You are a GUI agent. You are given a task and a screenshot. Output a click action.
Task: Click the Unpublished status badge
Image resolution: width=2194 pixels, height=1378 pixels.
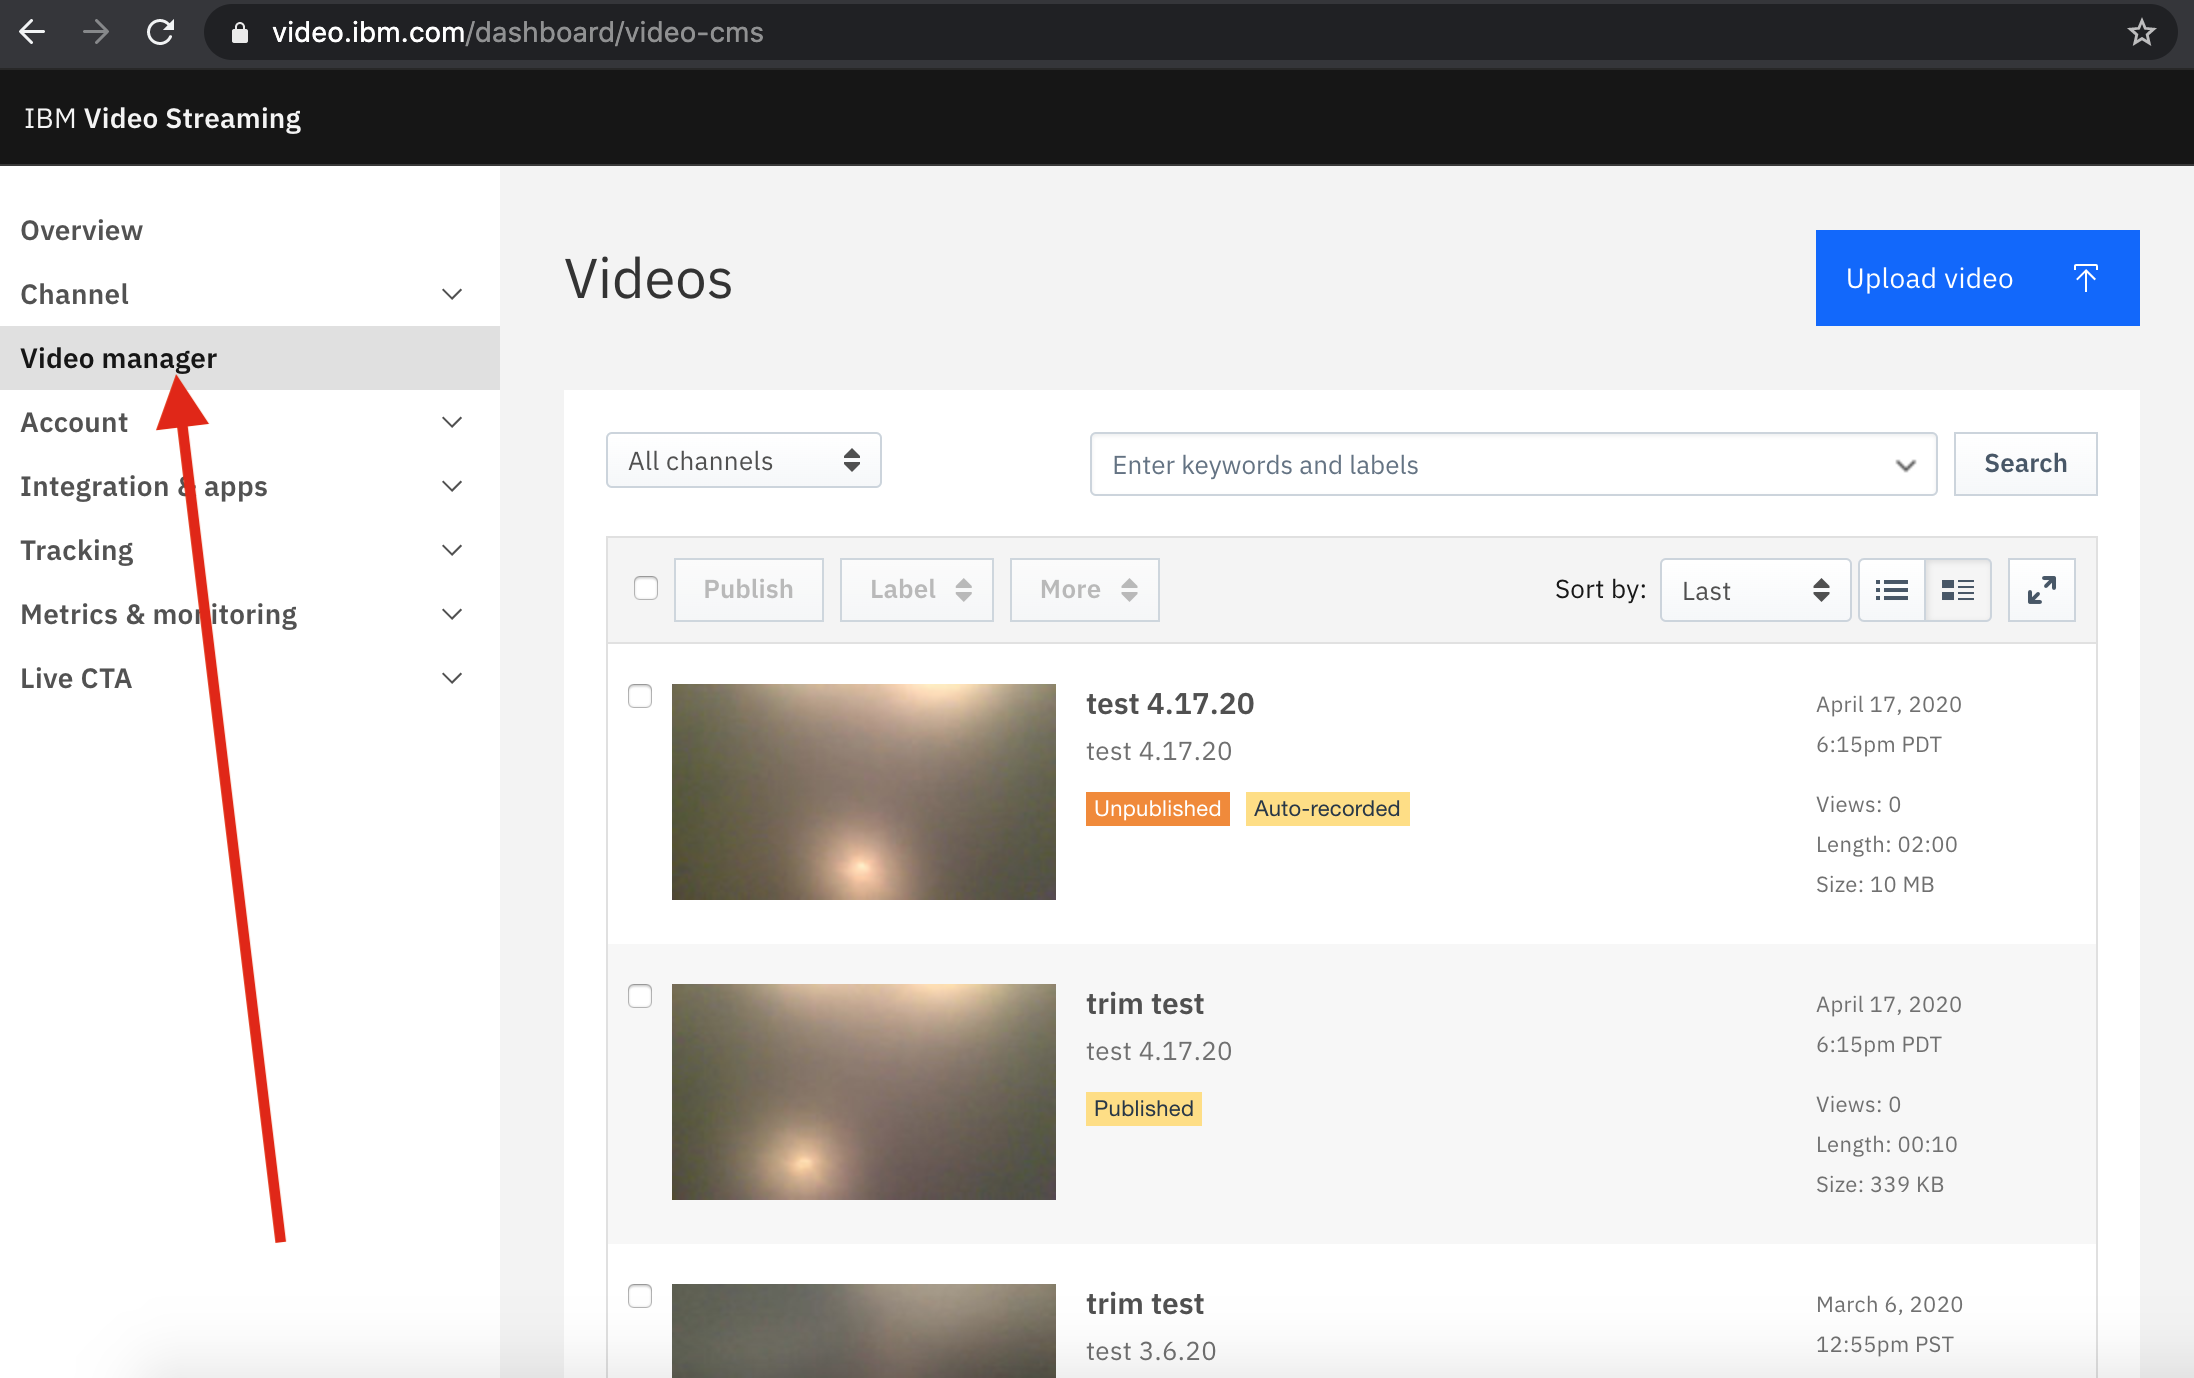point(1157,808)
